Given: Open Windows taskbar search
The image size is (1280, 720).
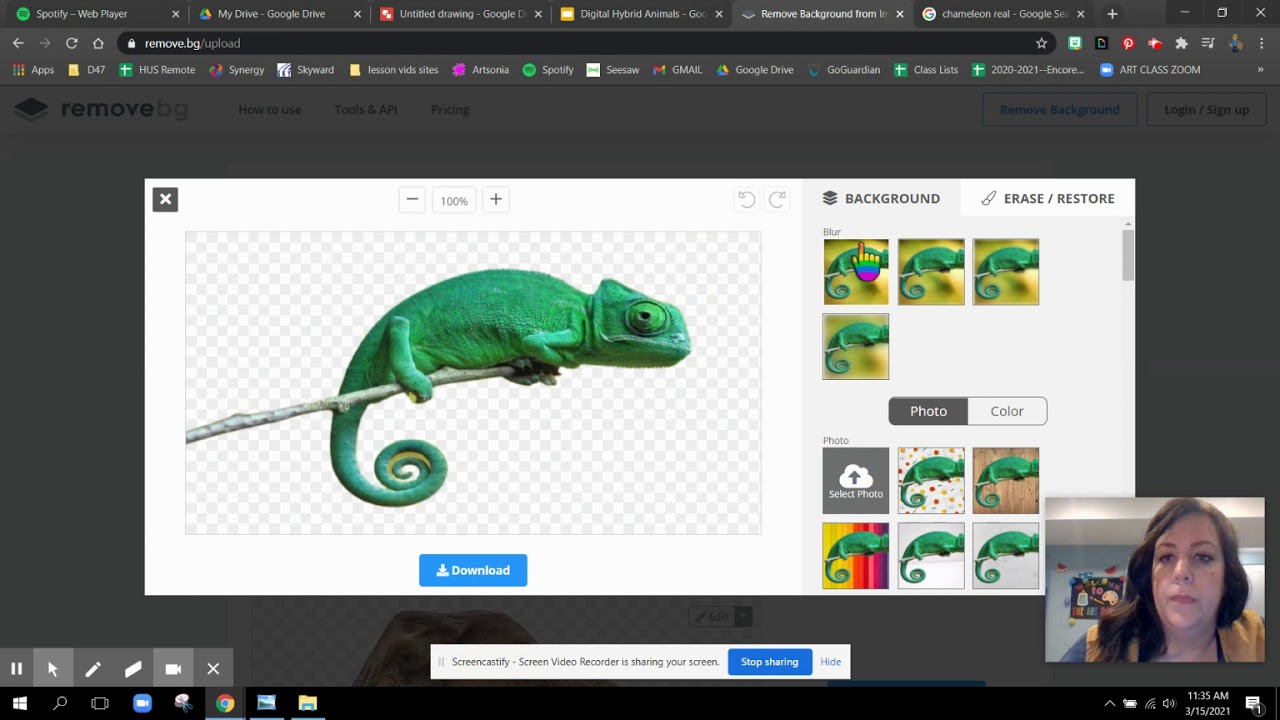Looking at the screenshot, I should tap(60, 703).
